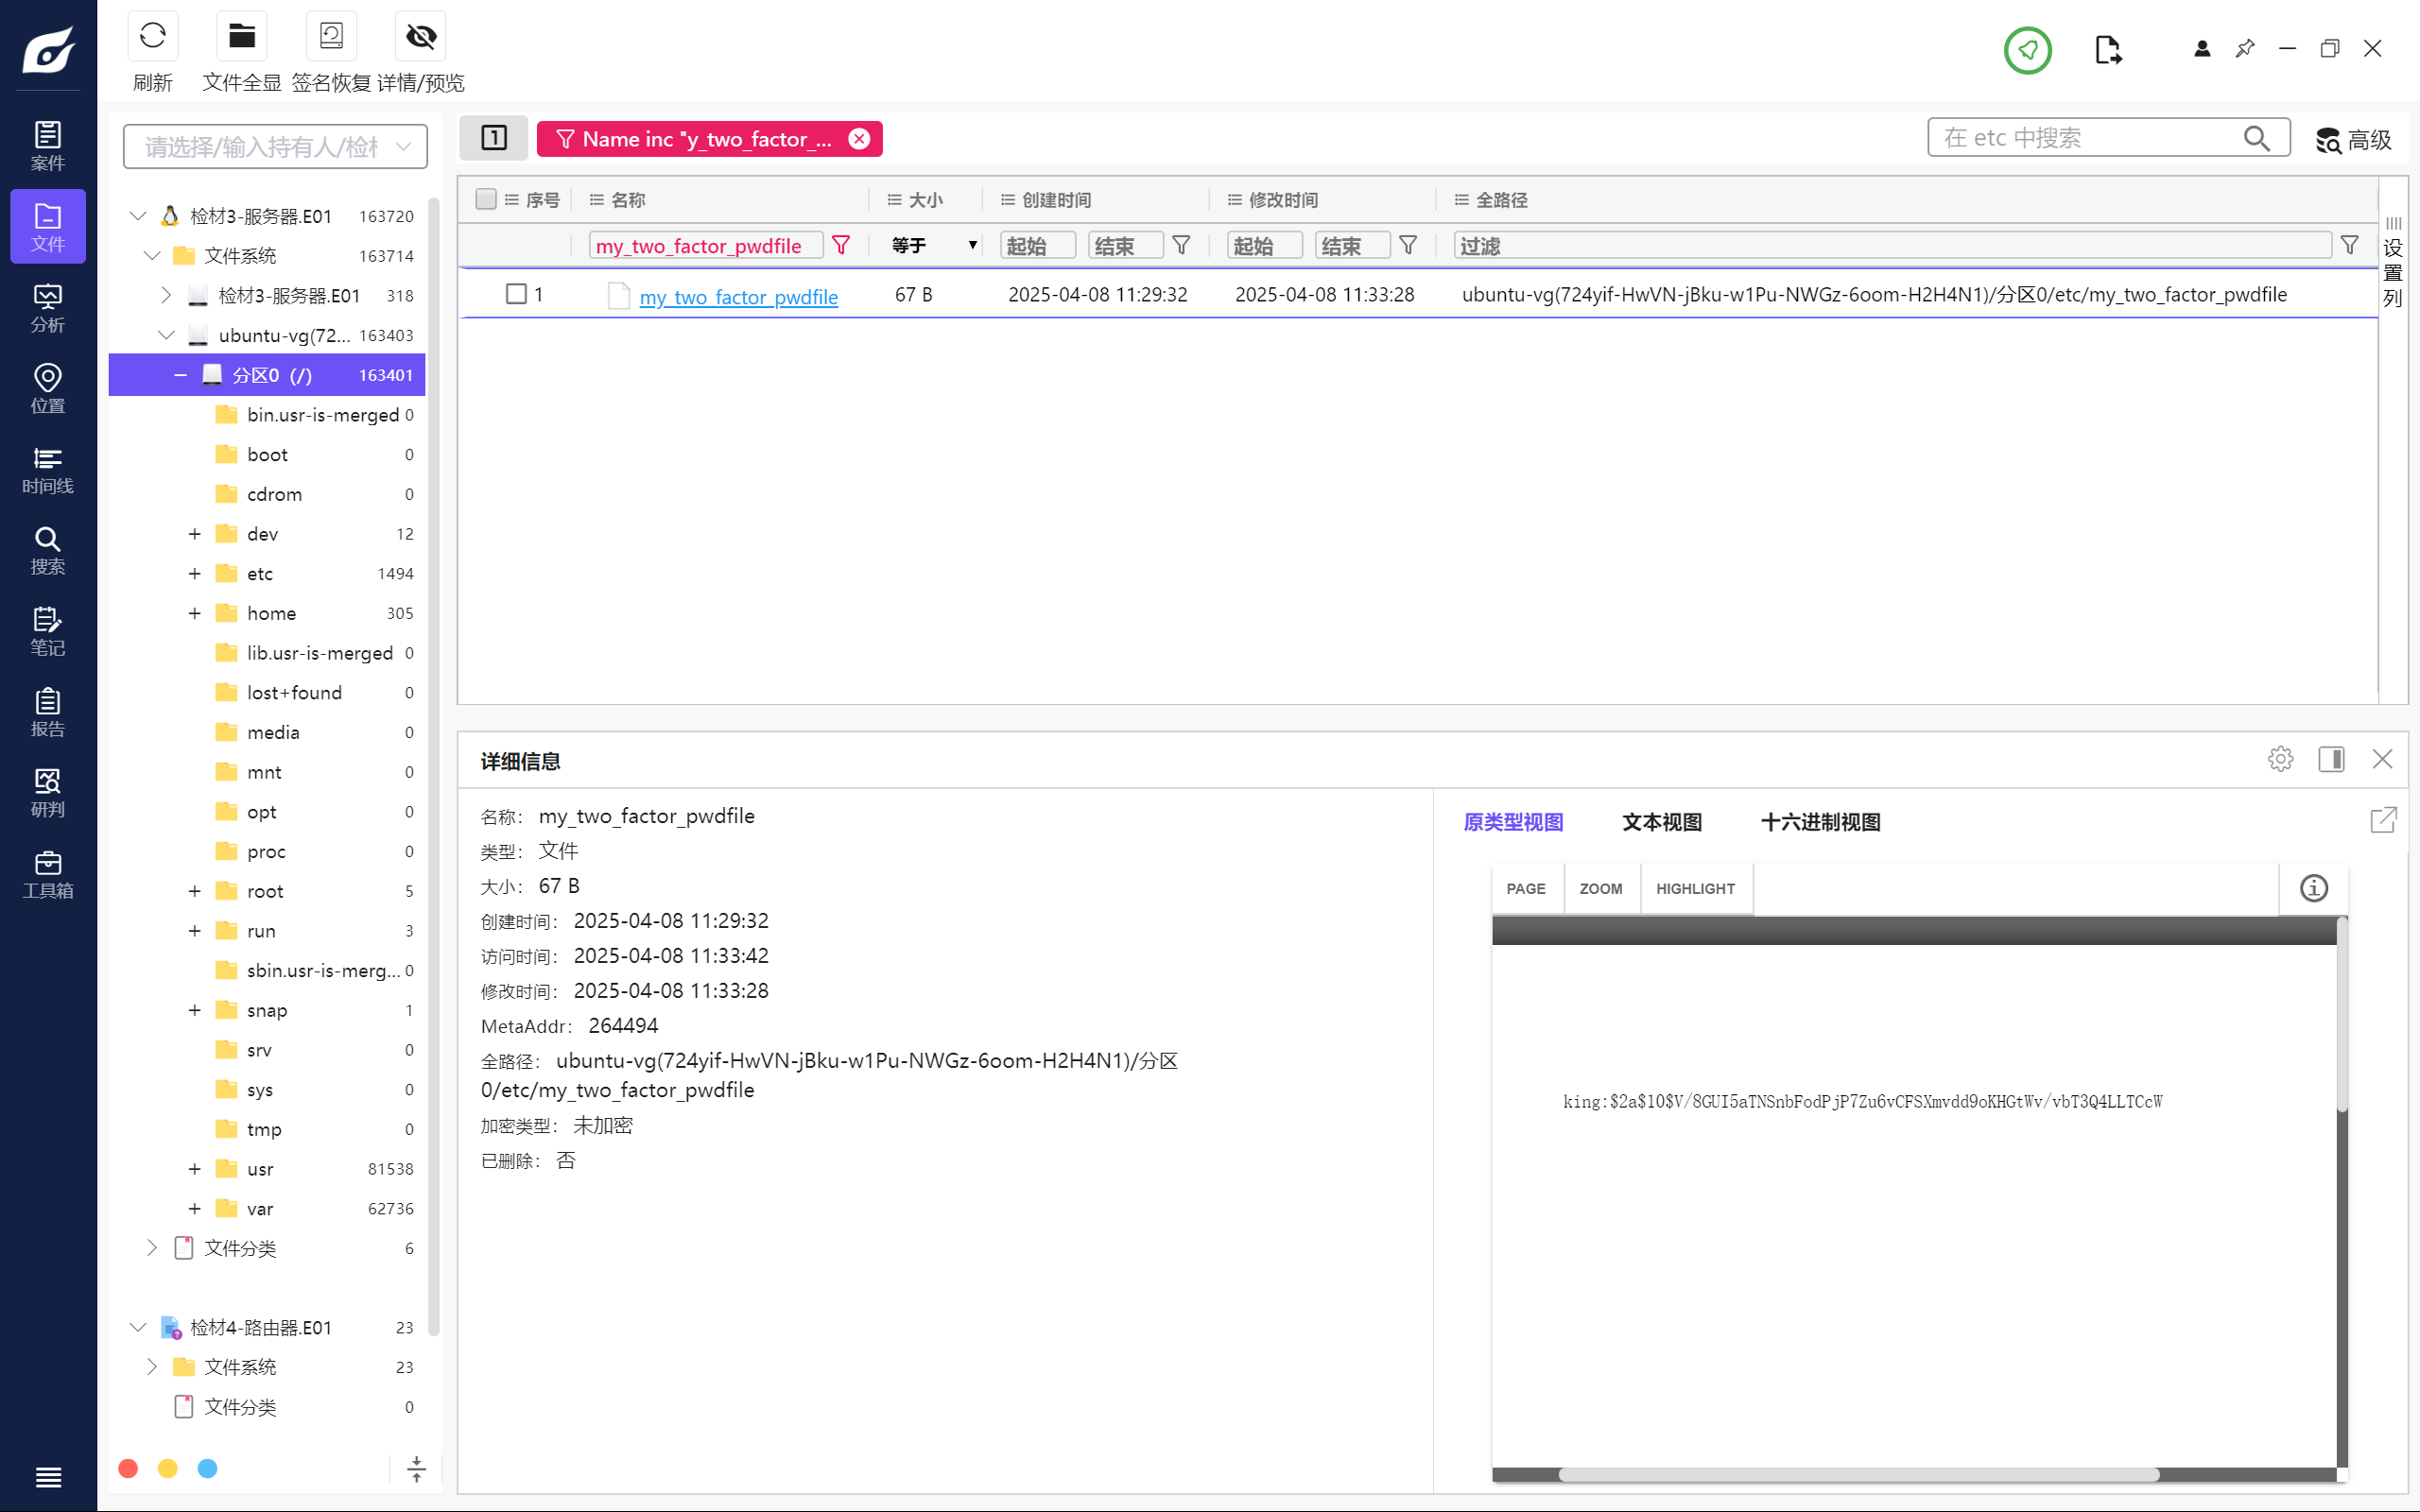This screenshot has height=1512, width=2420.
Task: Click the pin window icon
Action: click(2245, 48)
